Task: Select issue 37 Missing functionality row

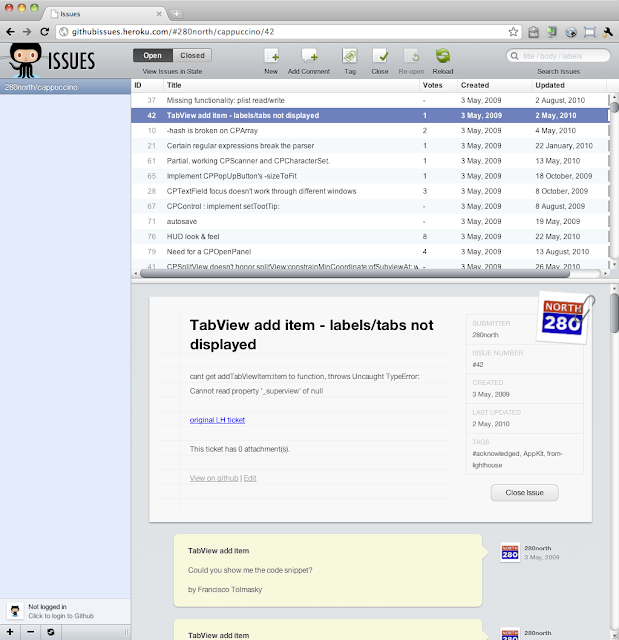Action: (x=370, y=100)
